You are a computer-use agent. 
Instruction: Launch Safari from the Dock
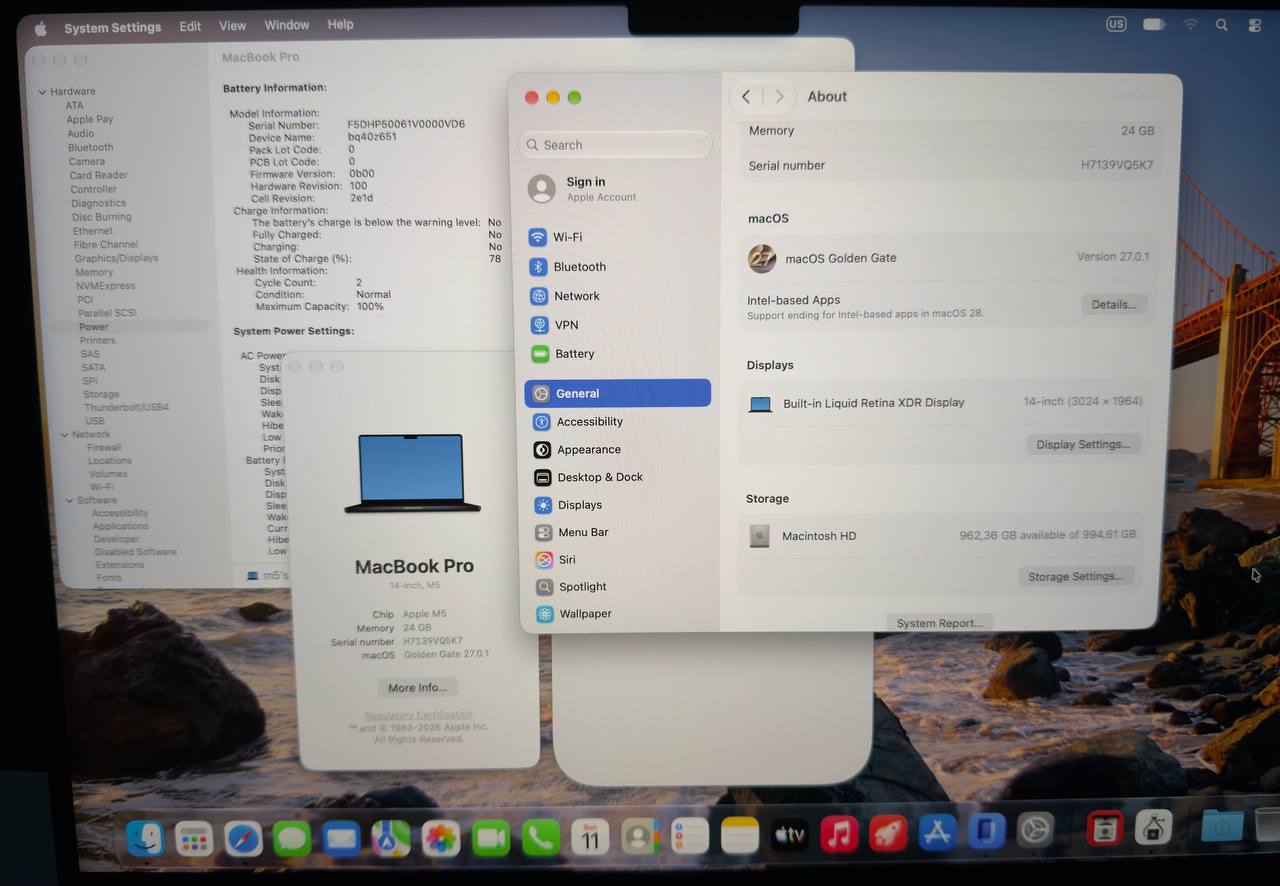click(x=243, y=838)
